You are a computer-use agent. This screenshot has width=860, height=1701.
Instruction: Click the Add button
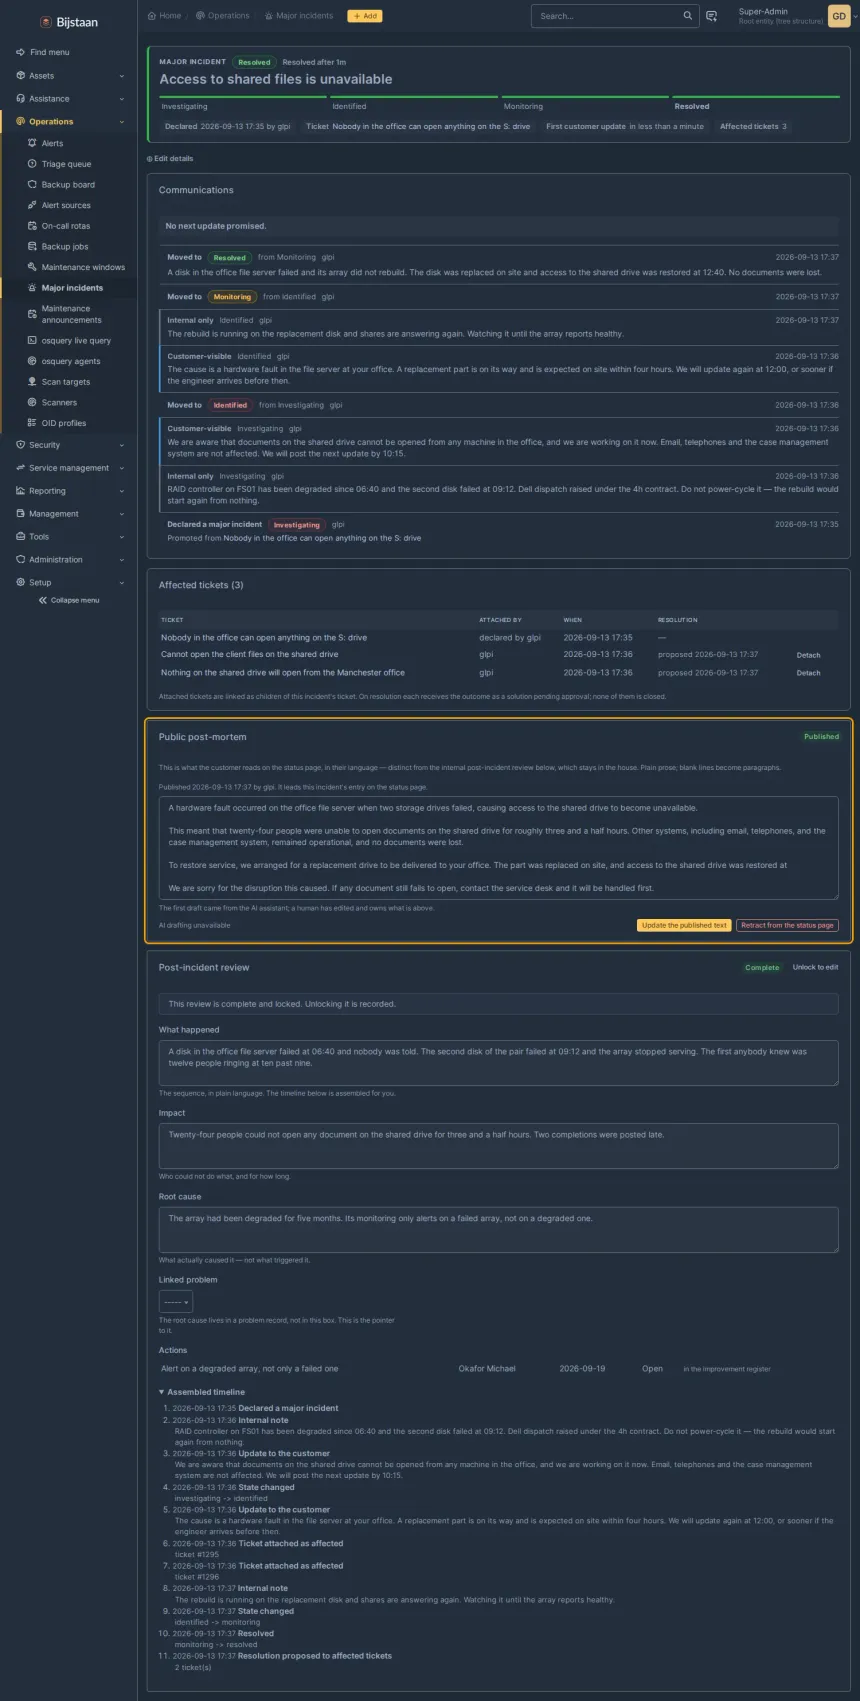tap(365, 16)
